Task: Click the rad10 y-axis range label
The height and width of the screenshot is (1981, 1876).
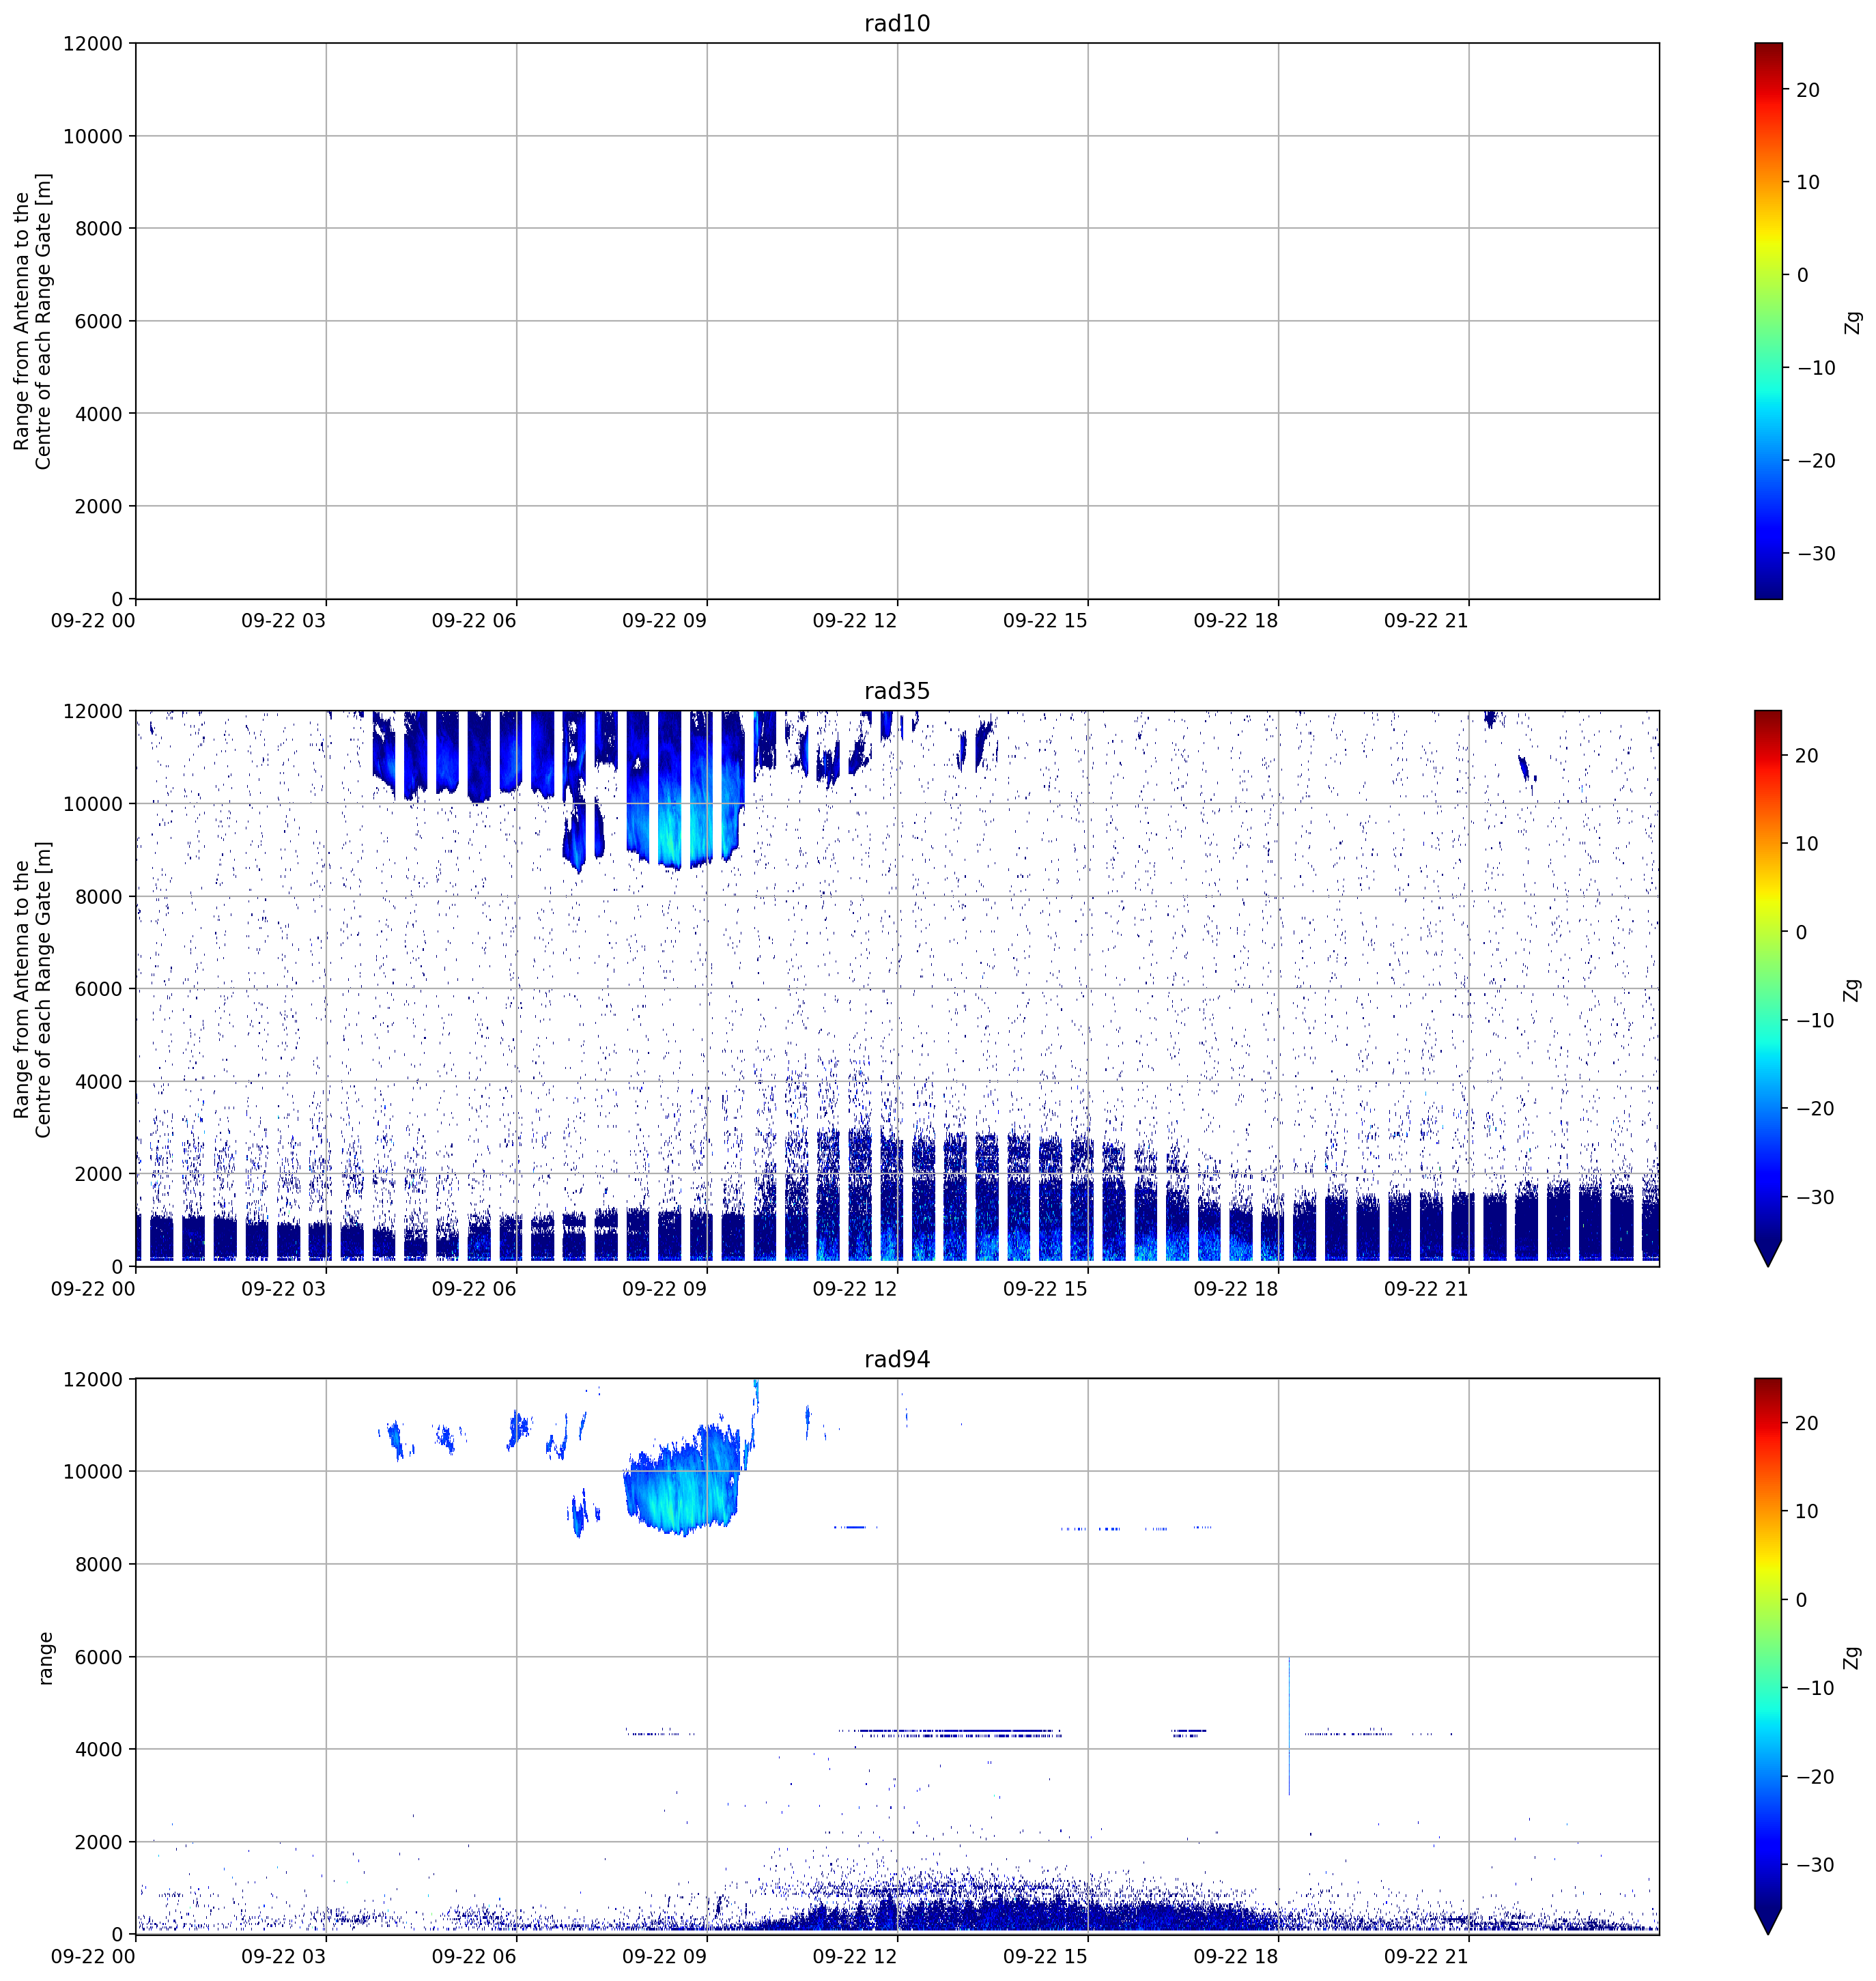Action: tap(32, 321)
